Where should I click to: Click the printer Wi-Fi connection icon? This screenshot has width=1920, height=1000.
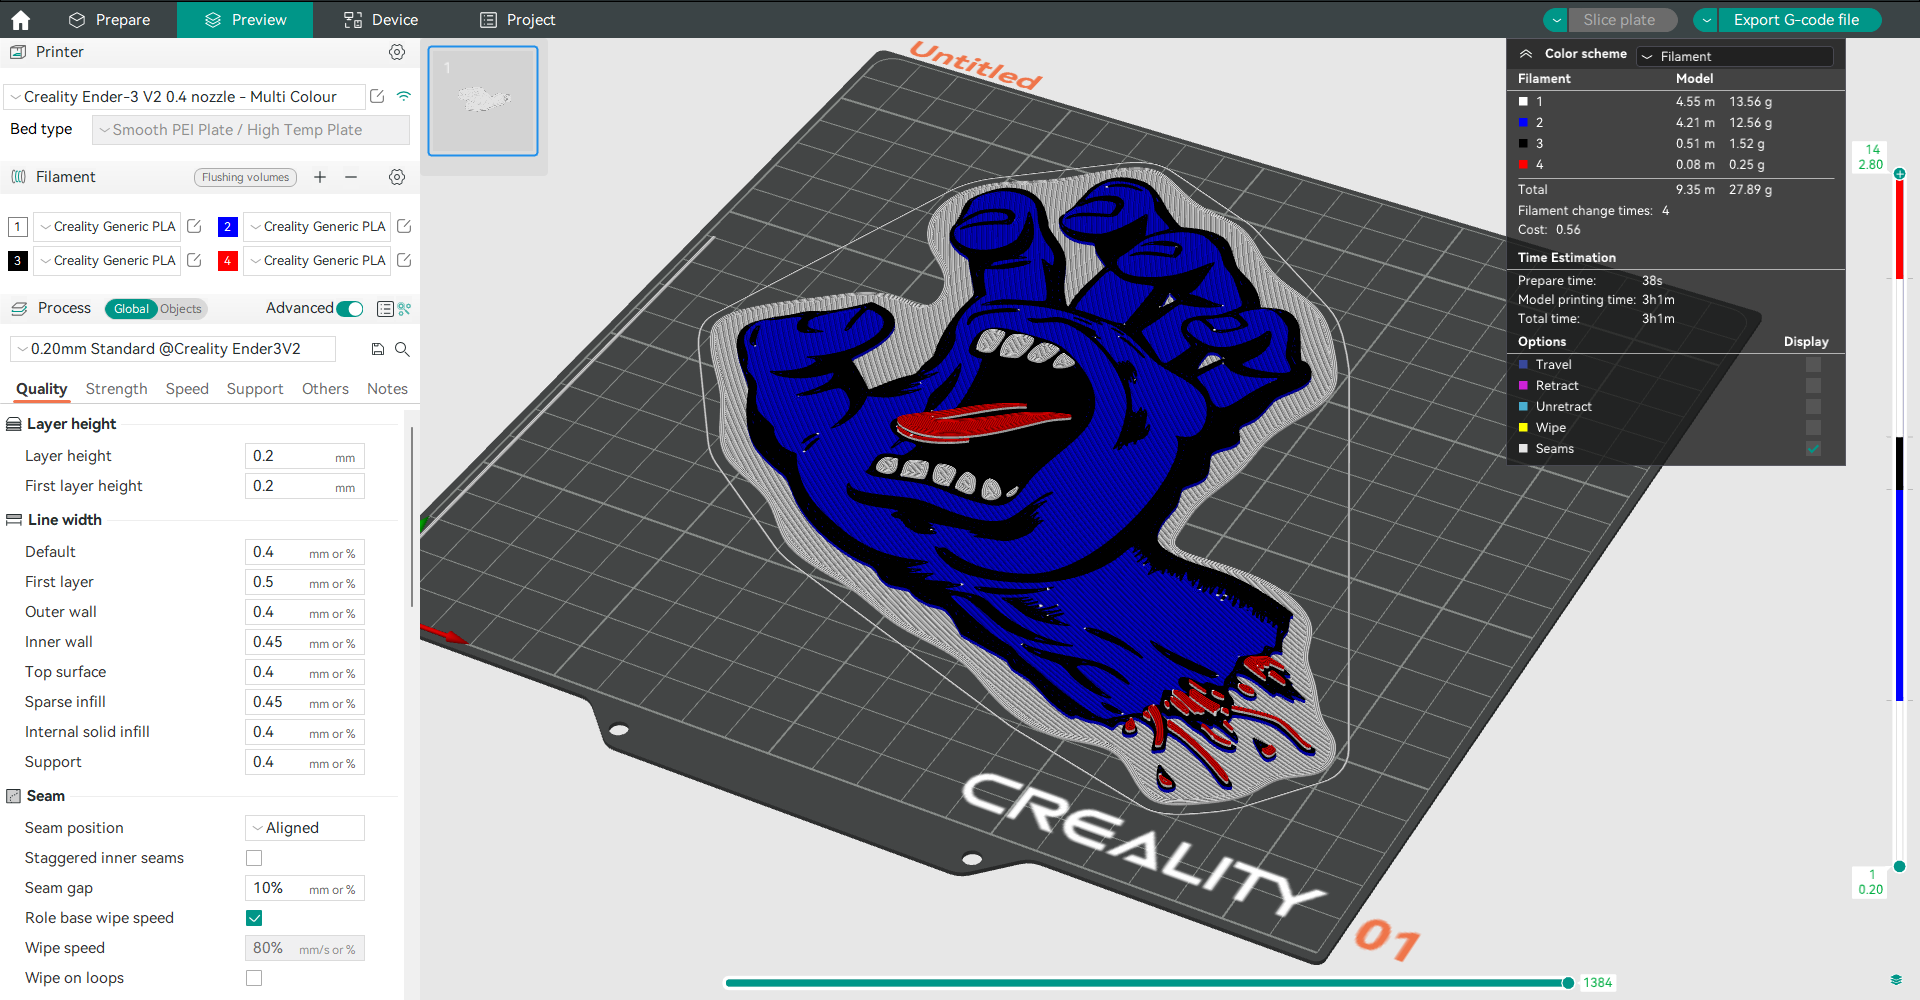(x=404, y=96)
